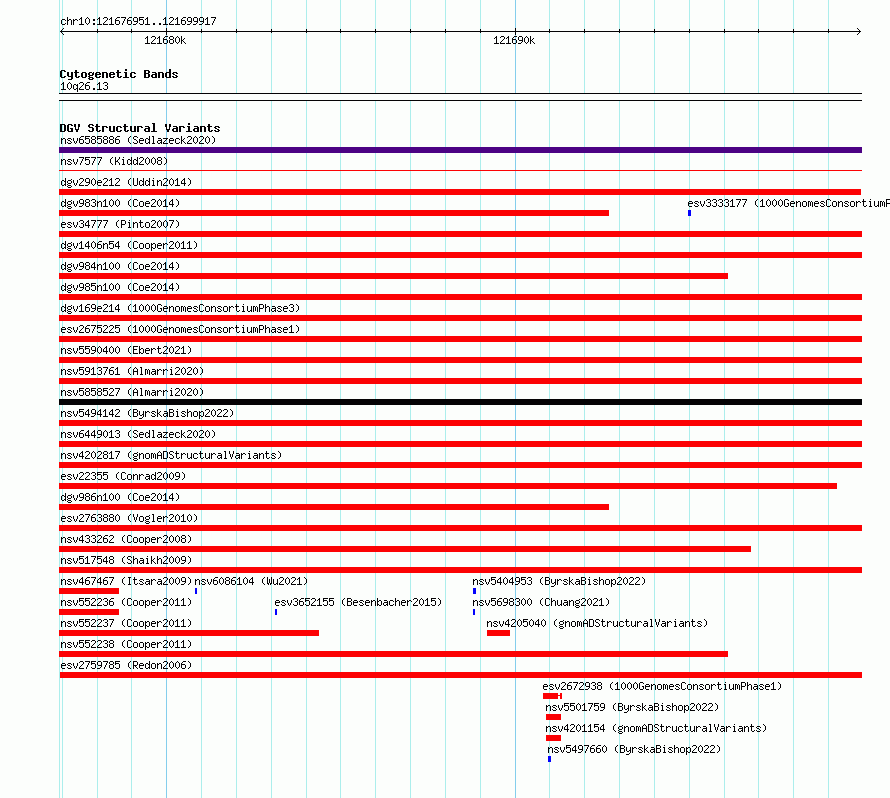Click esv2675225 (1000GenomesConsortiumPhase1) label

tap(180, 329)
